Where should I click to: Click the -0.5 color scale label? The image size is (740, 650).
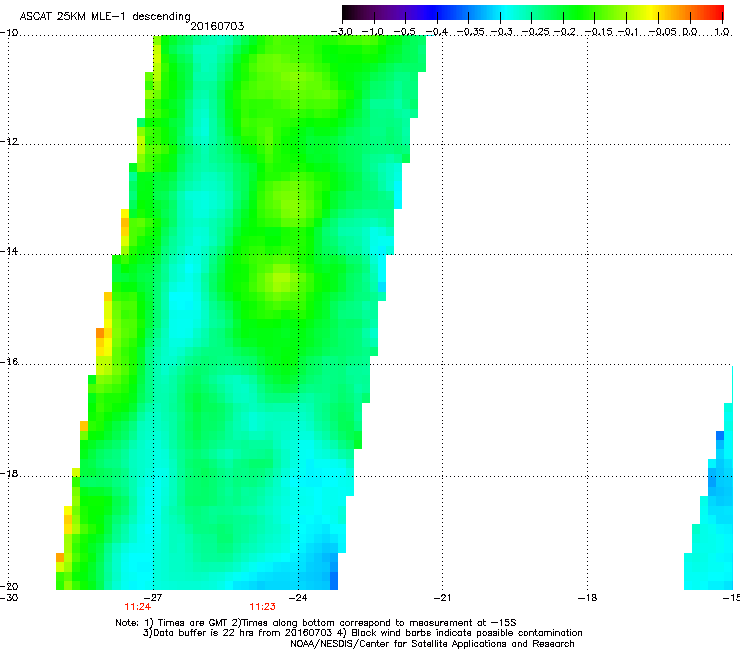tap(404, 32)
